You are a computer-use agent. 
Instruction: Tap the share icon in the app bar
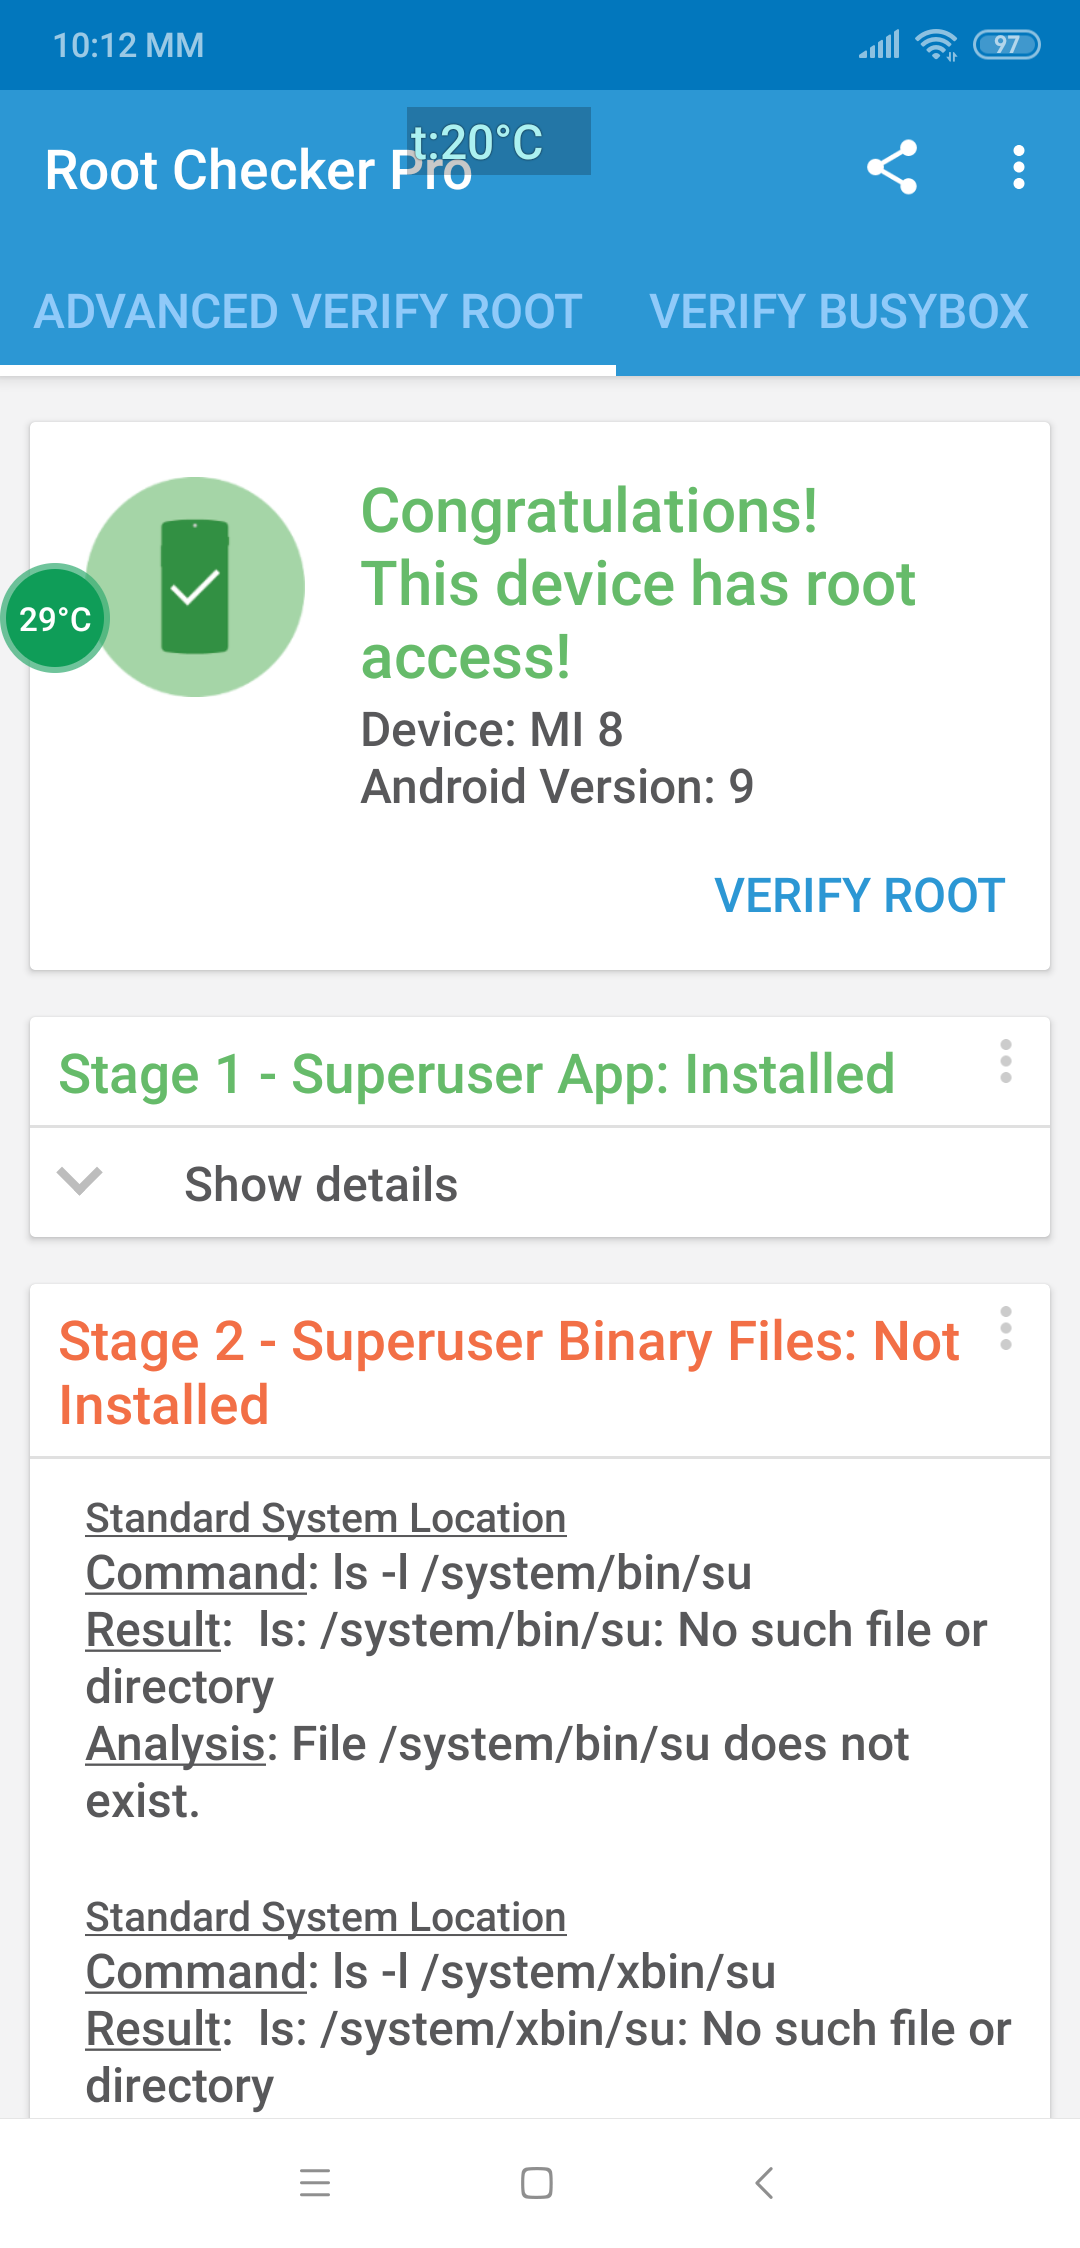pos(892,167)
